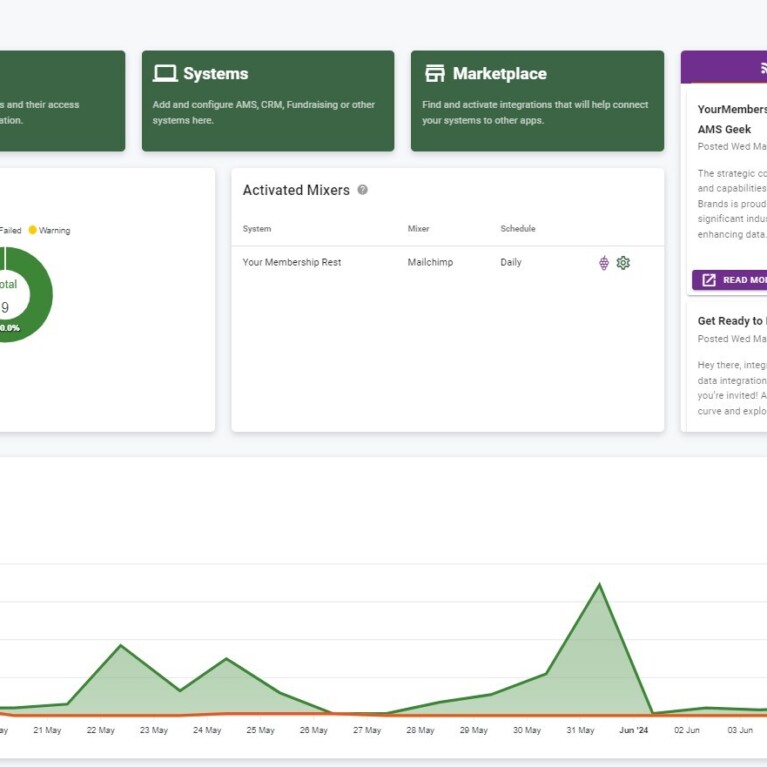Click the external-link icon on Read More
Viewport: 767px width, 767px height.
pos(709,280)
